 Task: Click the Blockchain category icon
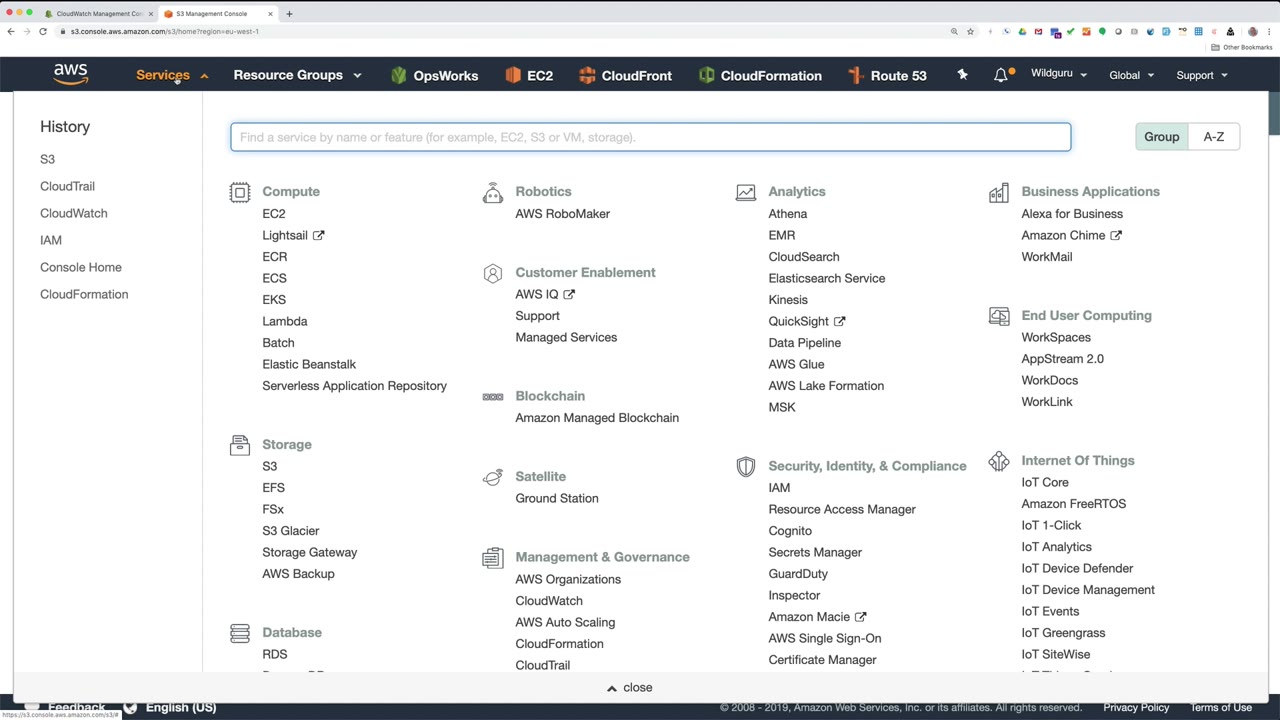tap(493, 397)
